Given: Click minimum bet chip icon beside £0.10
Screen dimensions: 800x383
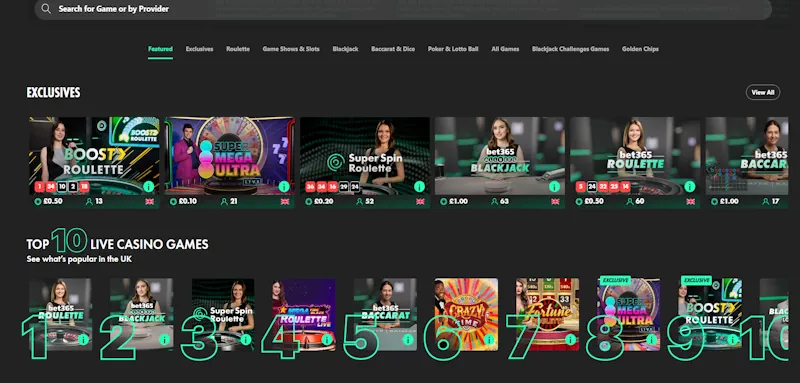Looking at the screenshot, I should point(173,201).
